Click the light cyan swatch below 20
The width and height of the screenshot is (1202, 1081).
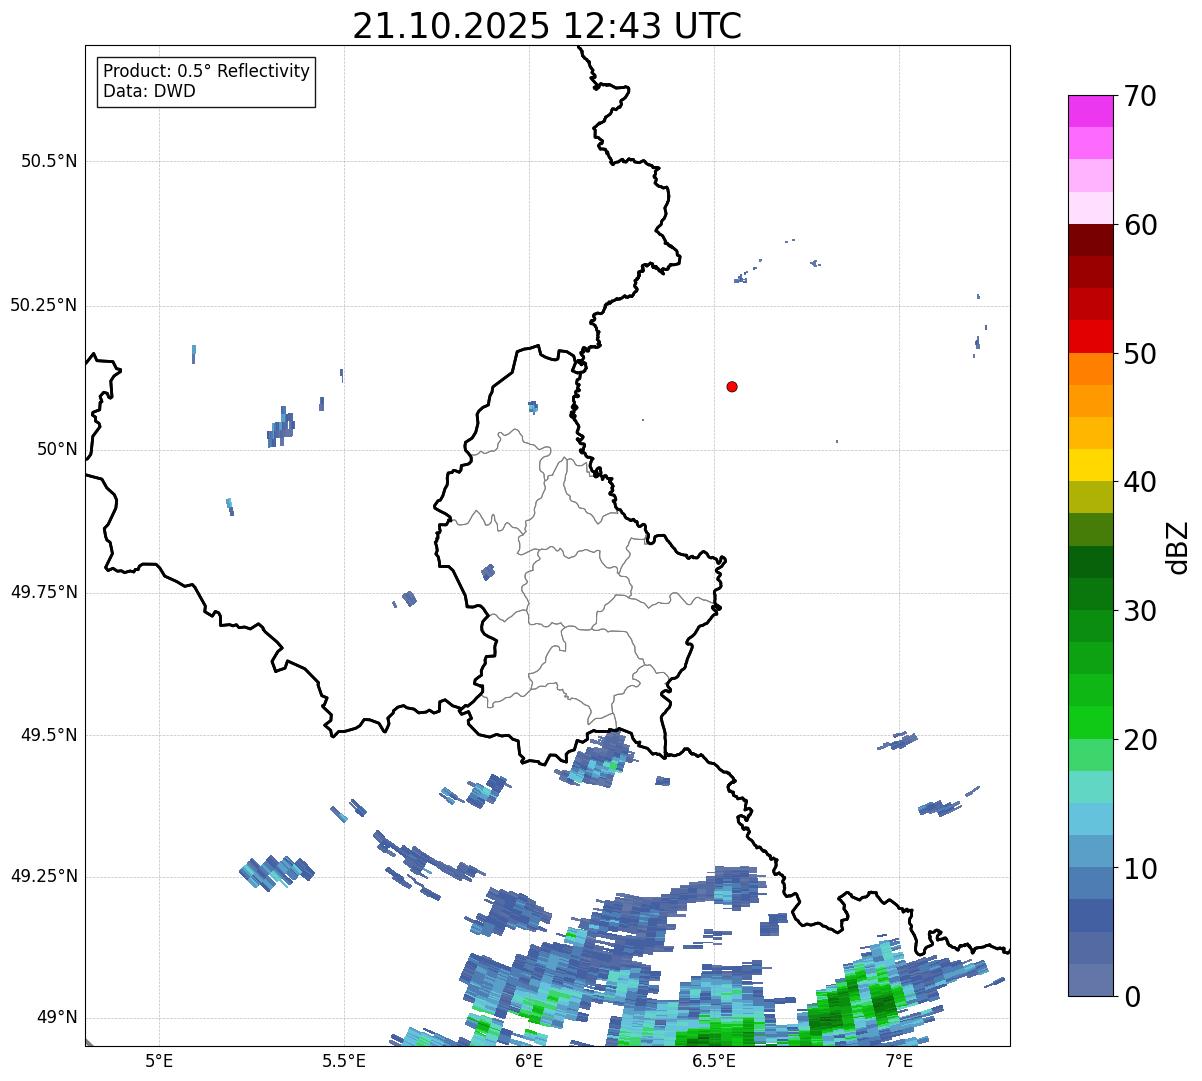(1090, 788)
